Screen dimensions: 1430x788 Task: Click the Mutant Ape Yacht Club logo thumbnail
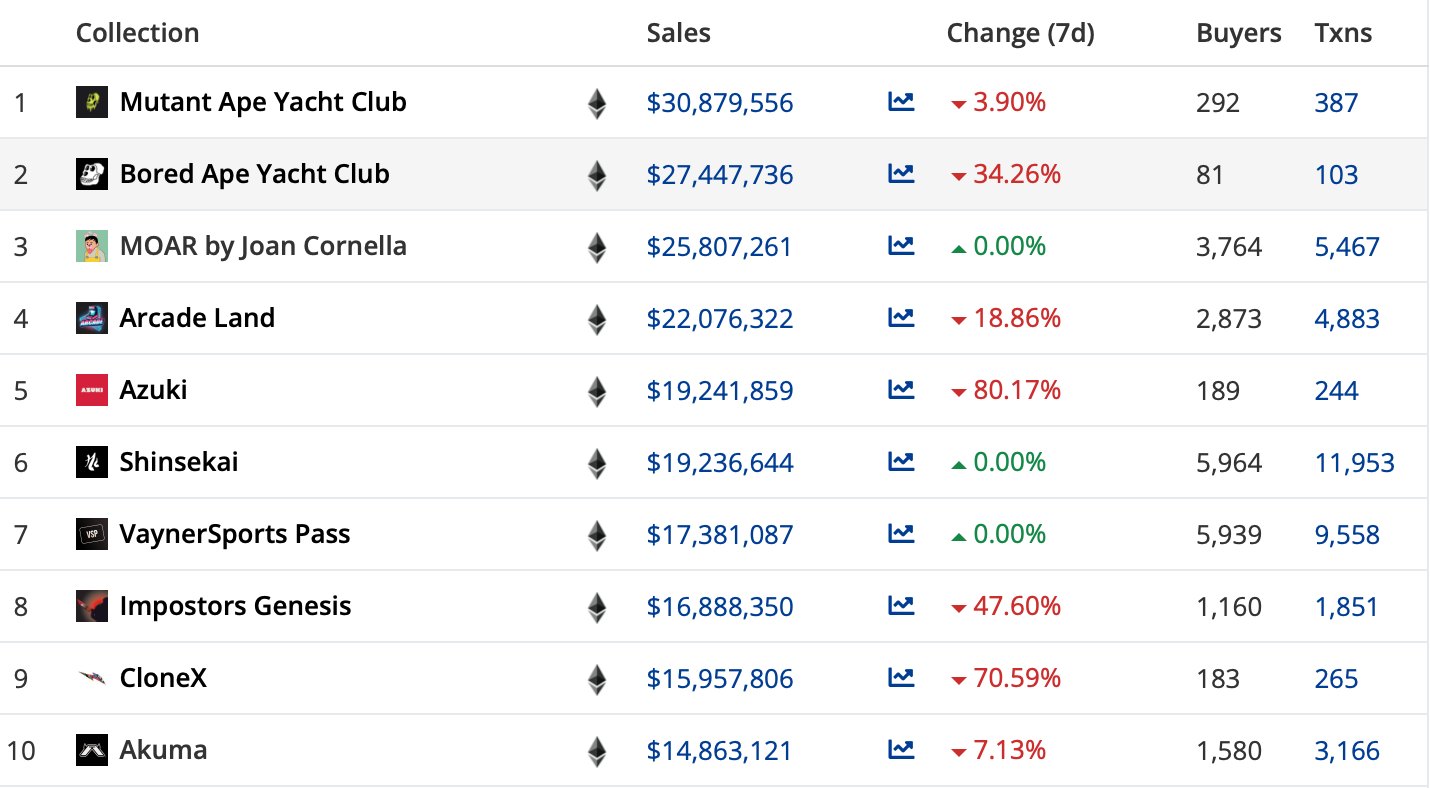[92, 102]
